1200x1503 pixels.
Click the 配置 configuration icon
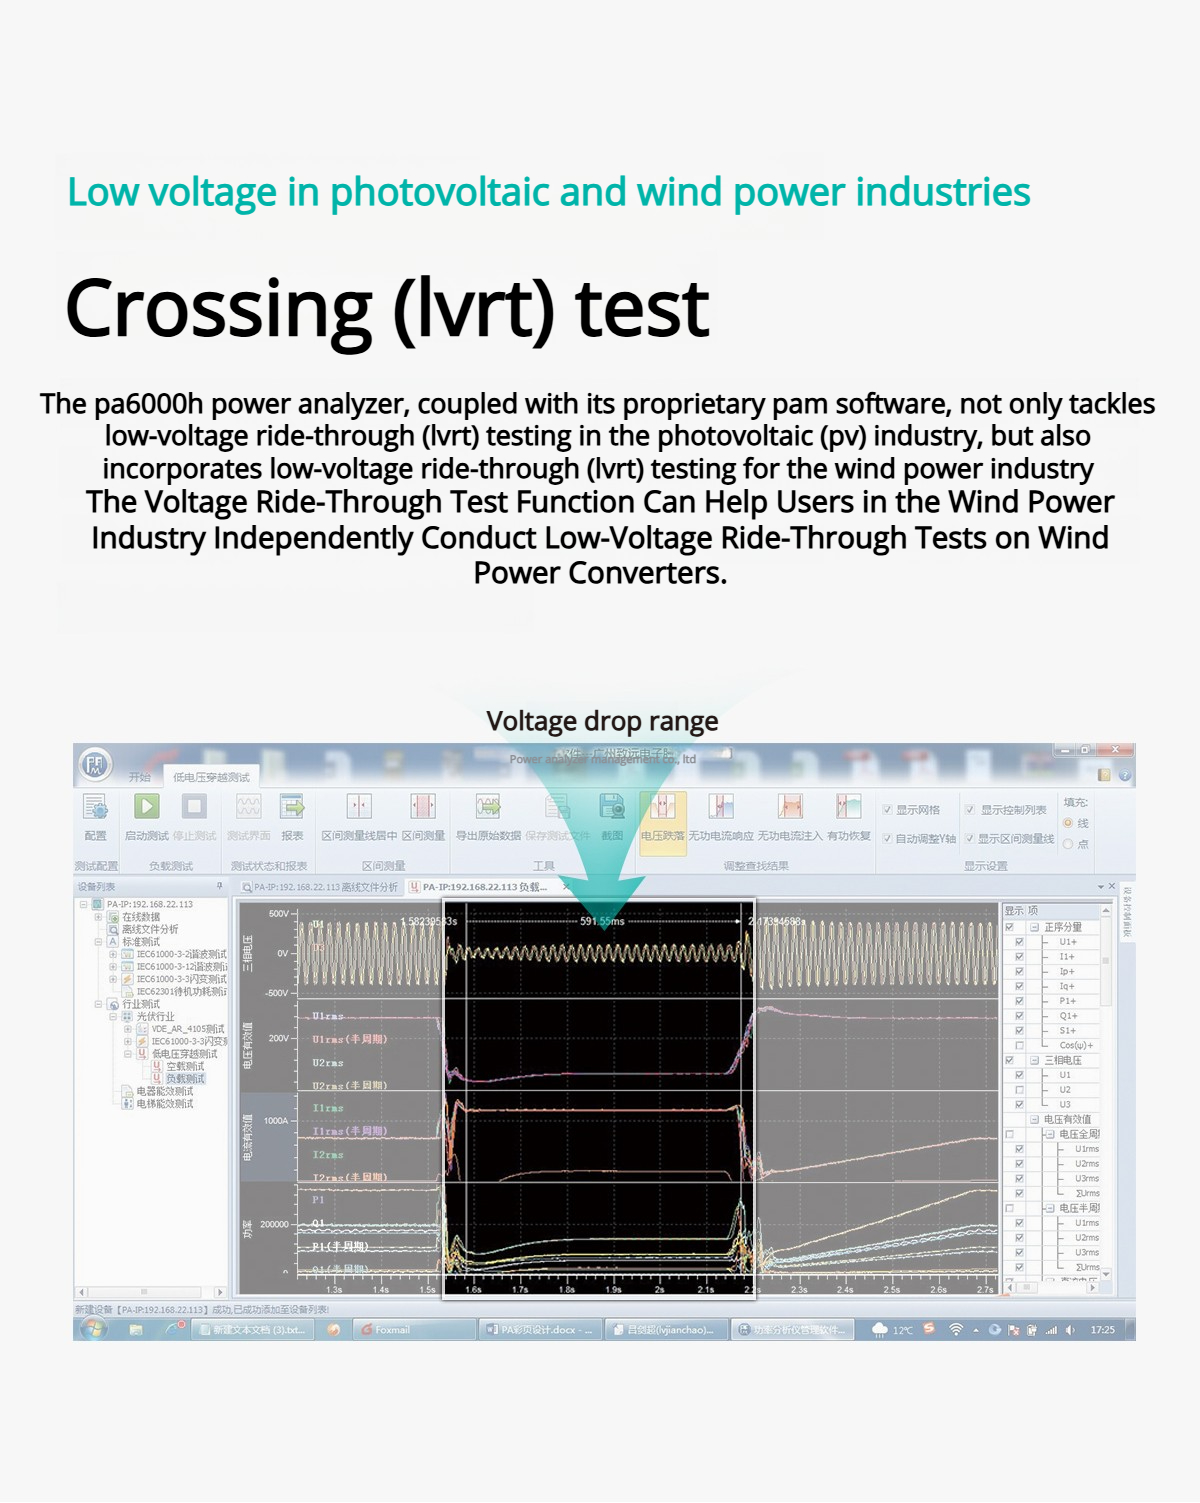click(96, 807)
